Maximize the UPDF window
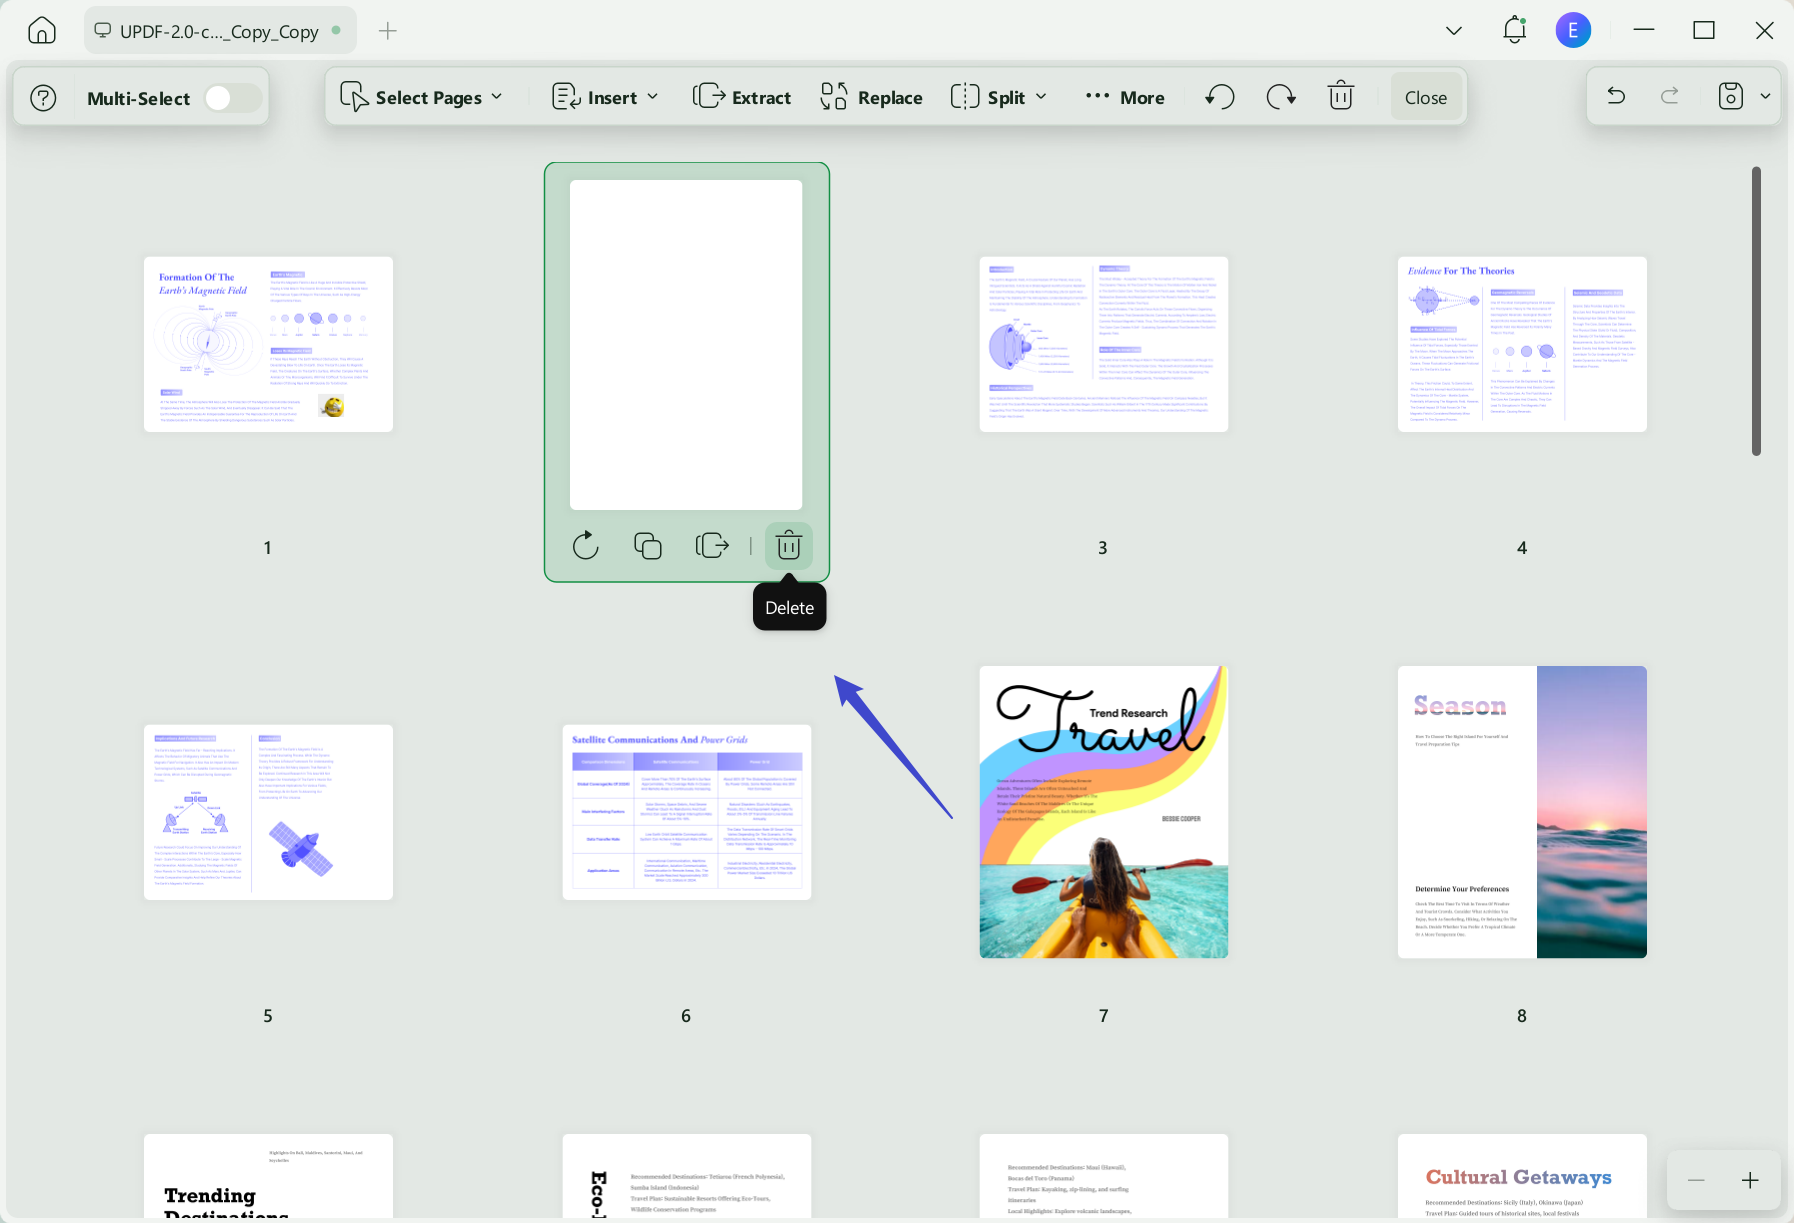1794x1223 pixels. [x=1704, y=30]
